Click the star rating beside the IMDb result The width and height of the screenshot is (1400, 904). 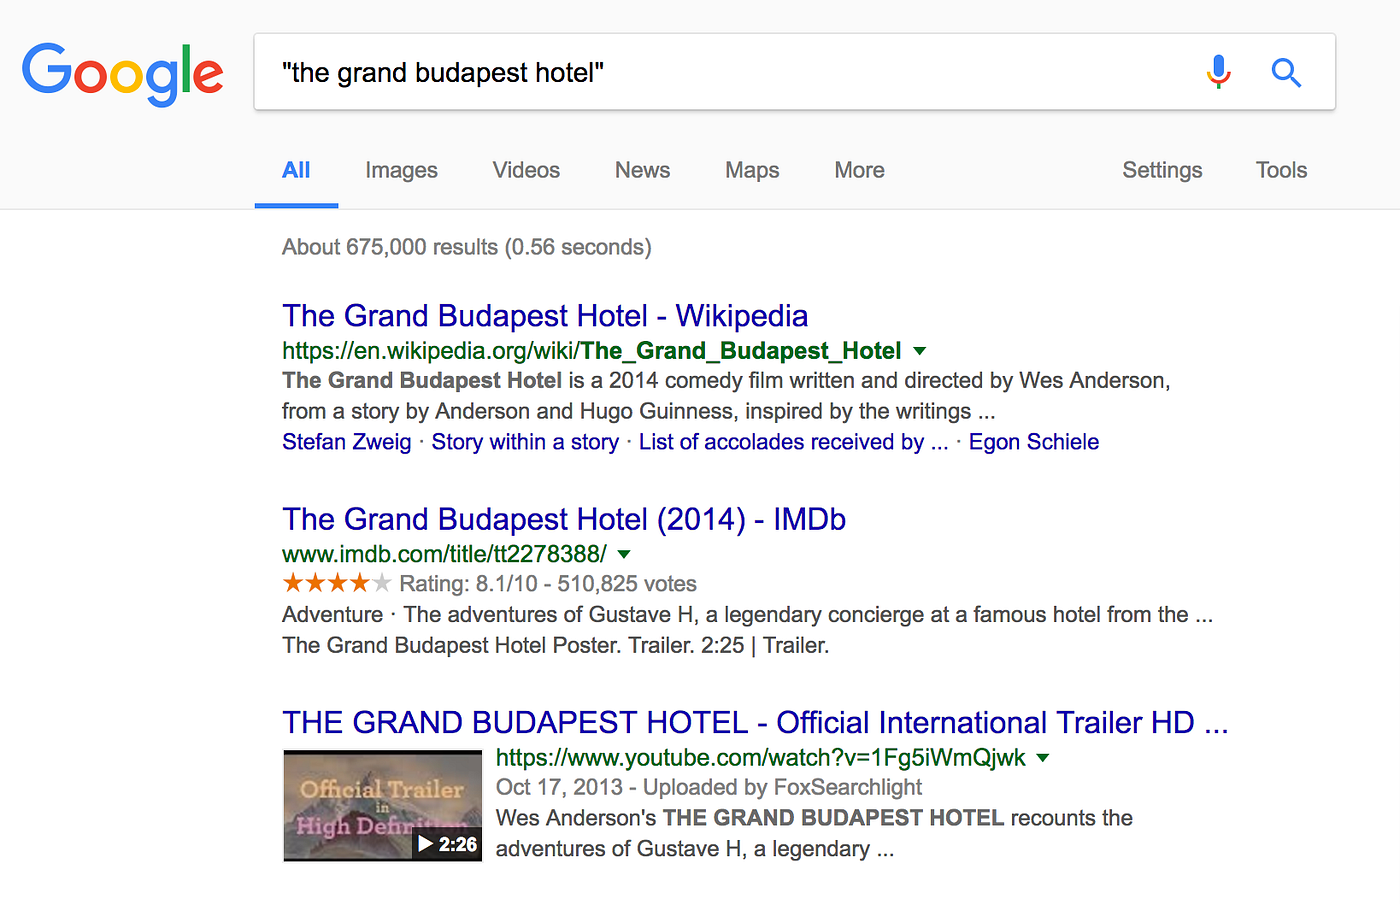click(337, 581)
